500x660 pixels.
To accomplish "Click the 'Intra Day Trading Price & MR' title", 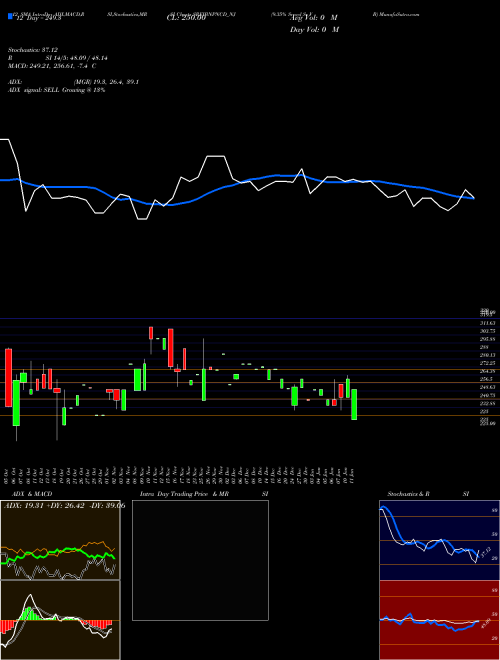I will [184, 494].
